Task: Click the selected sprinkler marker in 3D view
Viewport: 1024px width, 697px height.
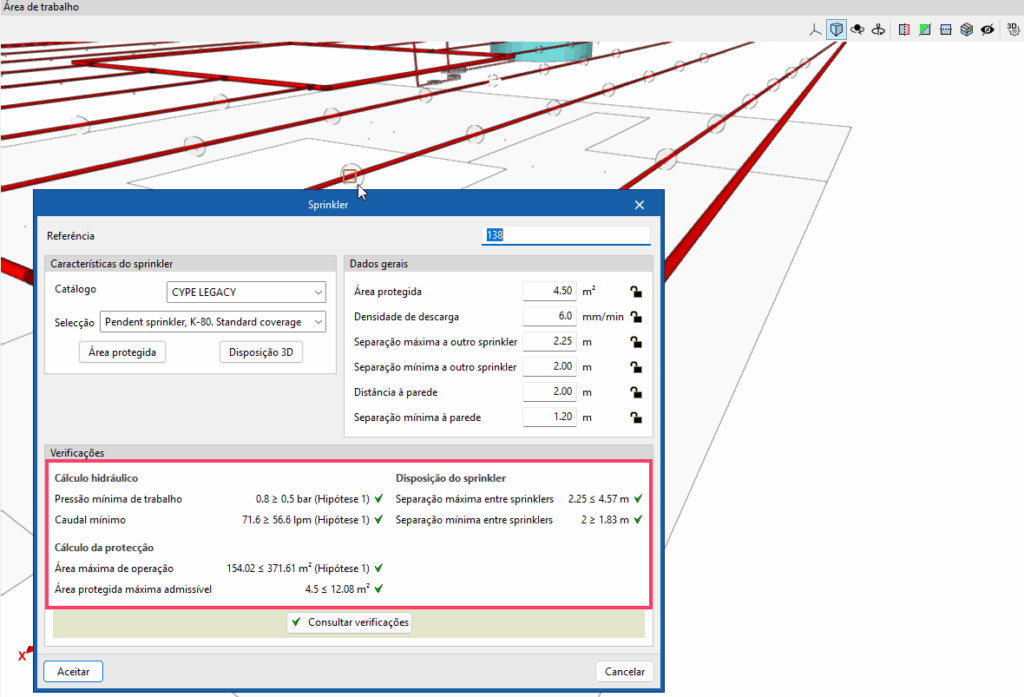Action: 350,176
